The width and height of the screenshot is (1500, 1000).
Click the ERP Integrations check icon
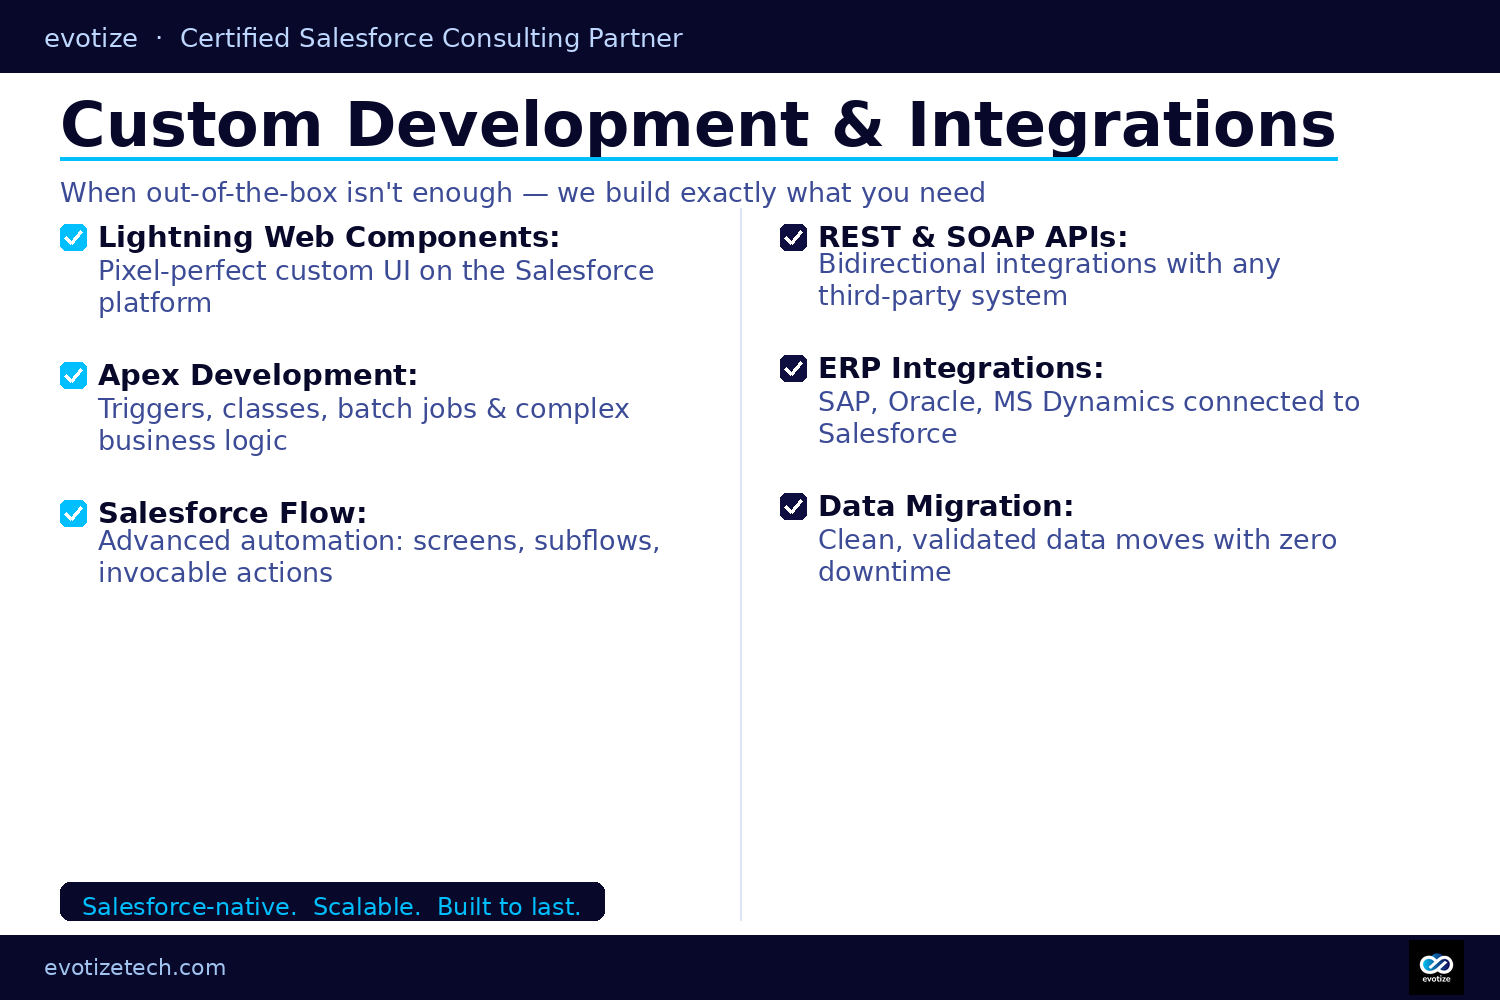[793, 369]
